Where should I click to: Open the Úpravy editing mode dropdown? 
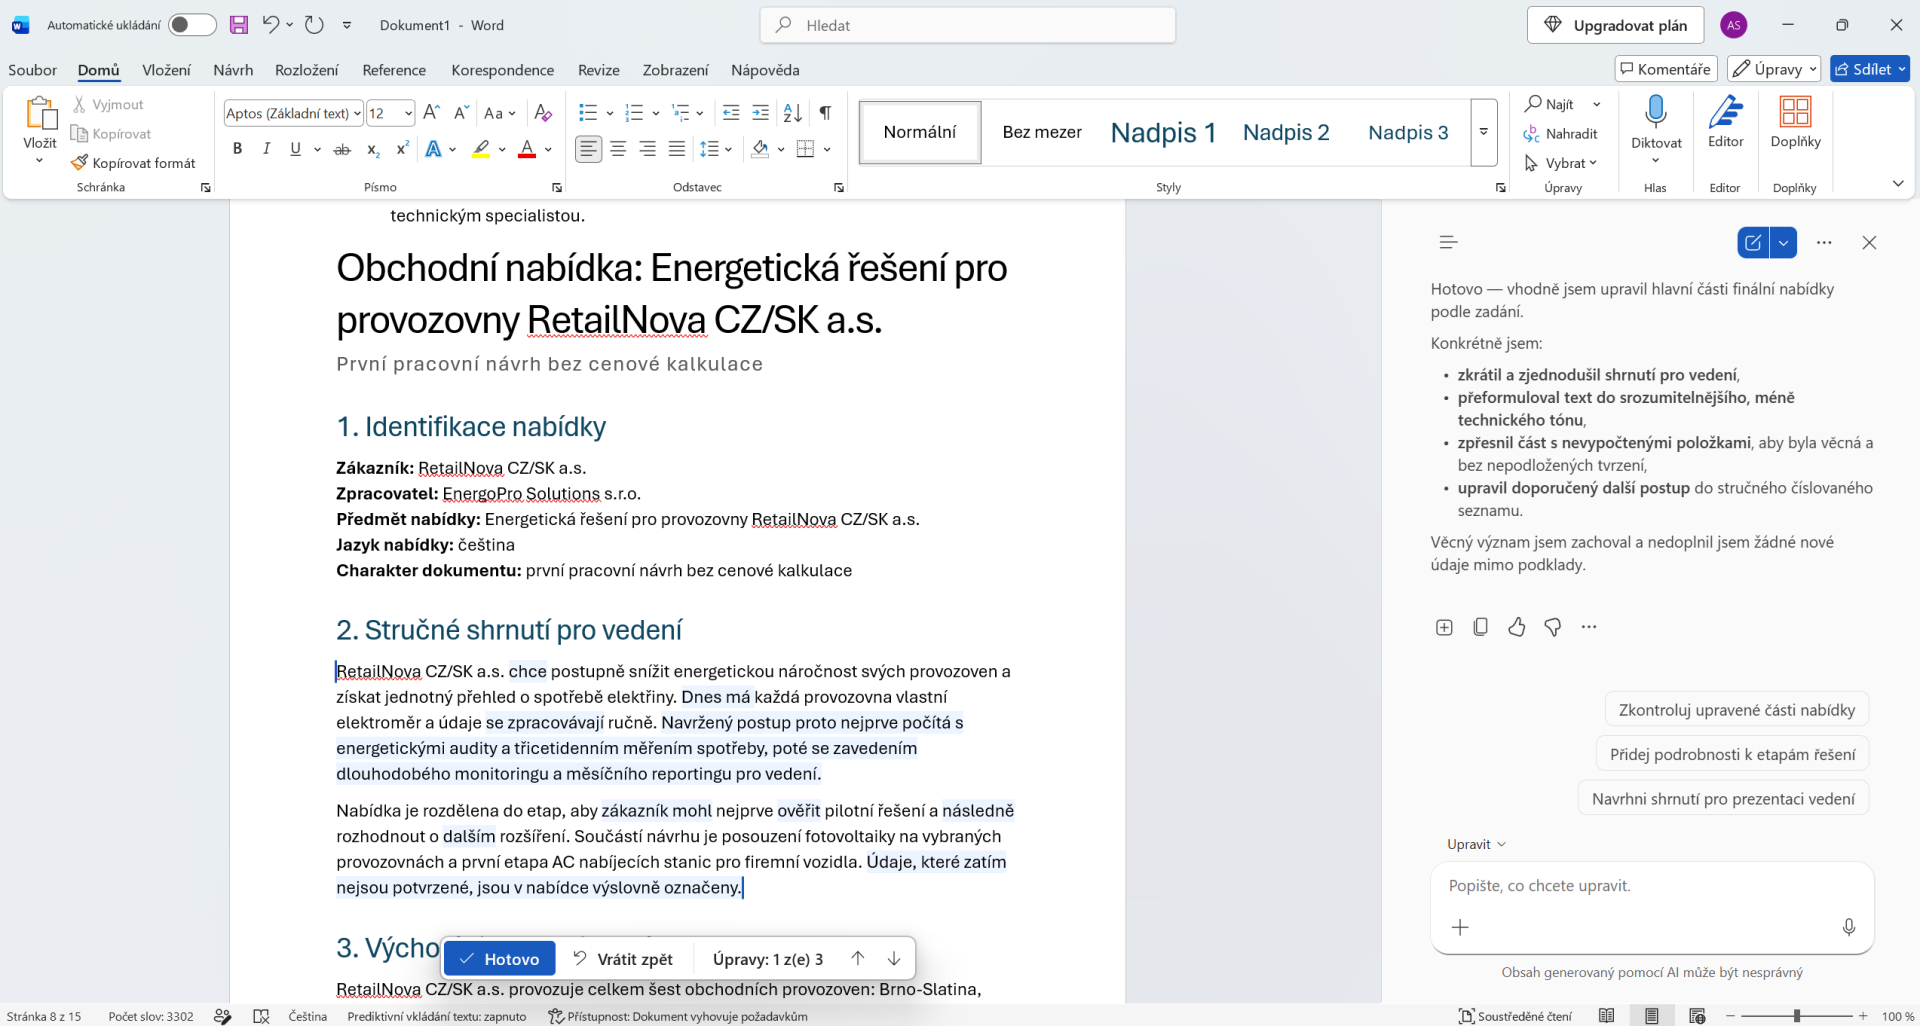1775,69
